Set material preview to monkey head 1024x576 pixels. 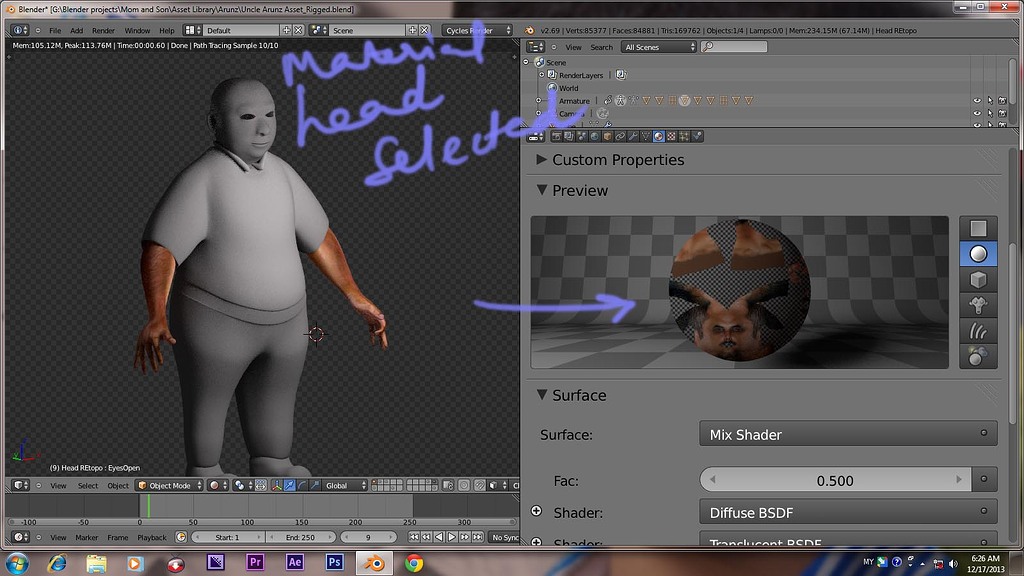978,305
